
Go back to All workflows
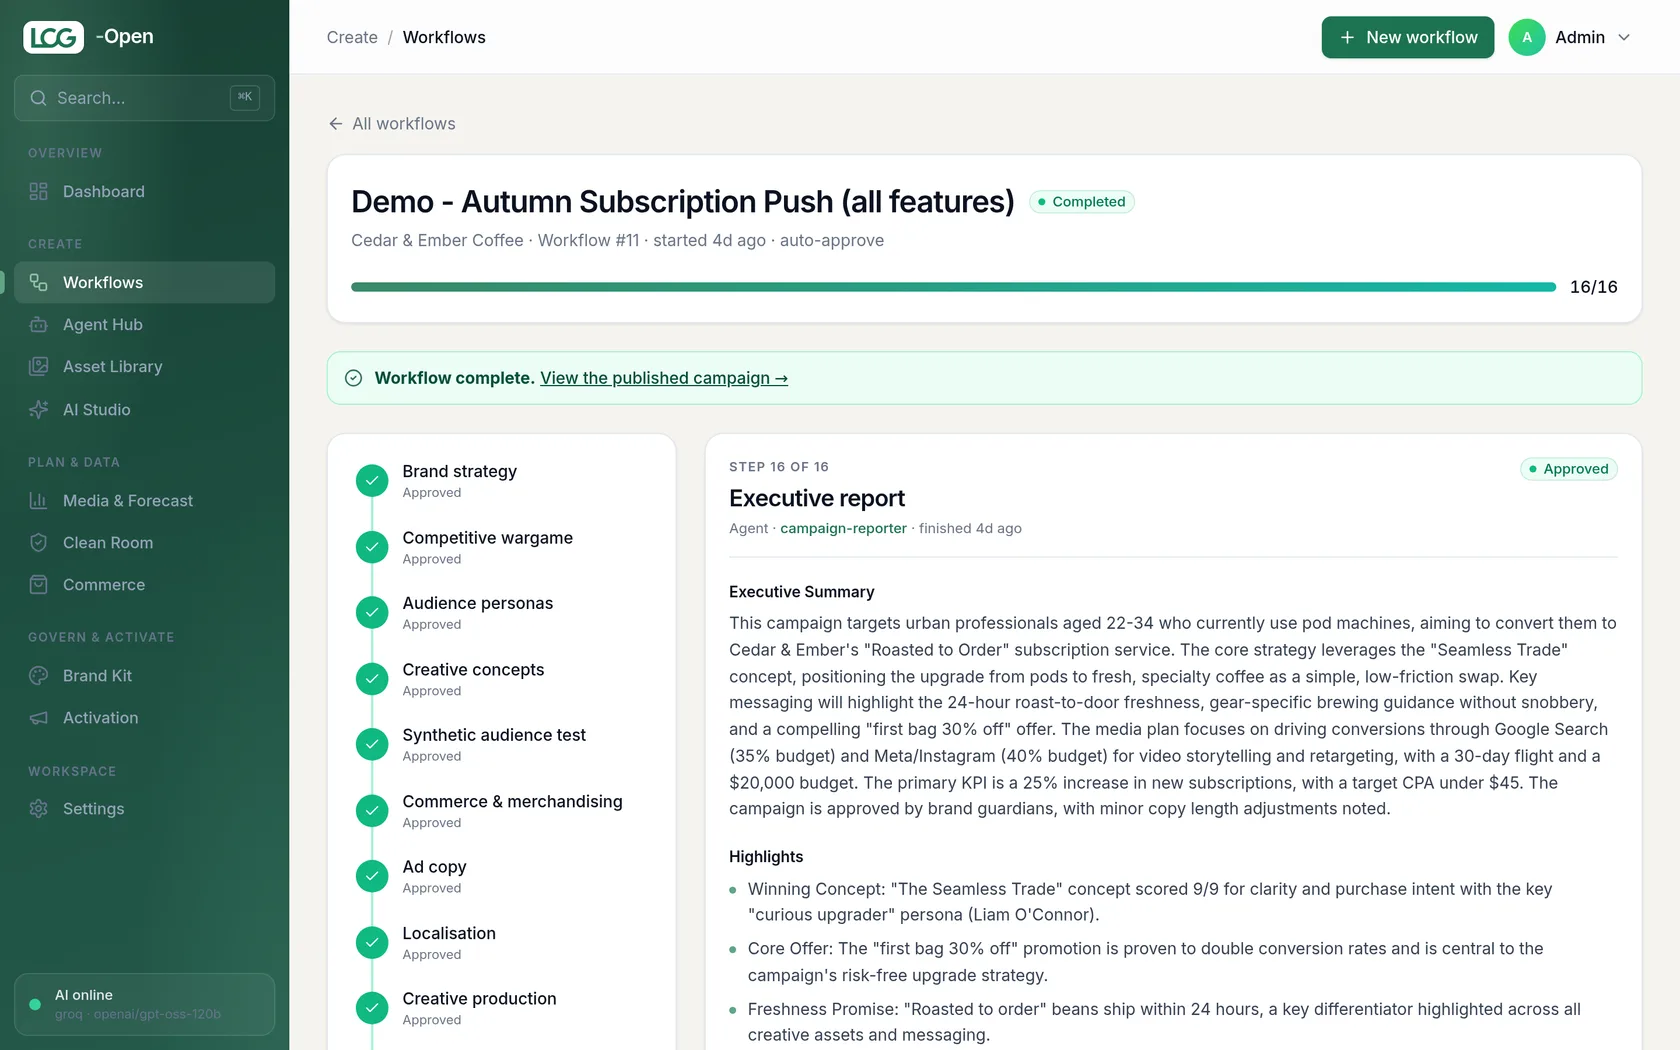pyautogui.click(x=392, y=124)
